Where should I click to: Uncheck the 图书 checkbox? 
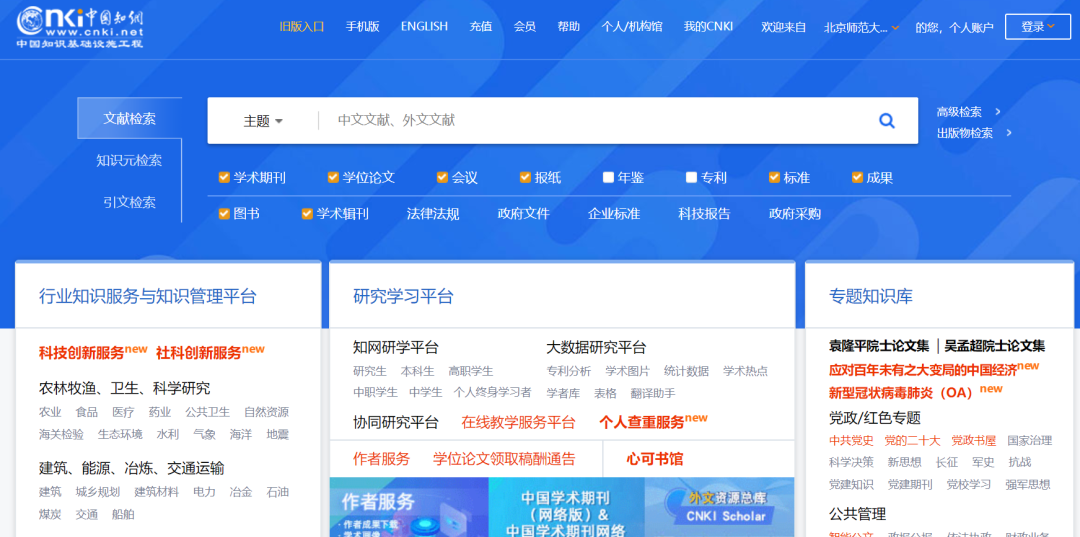[224, 214]
